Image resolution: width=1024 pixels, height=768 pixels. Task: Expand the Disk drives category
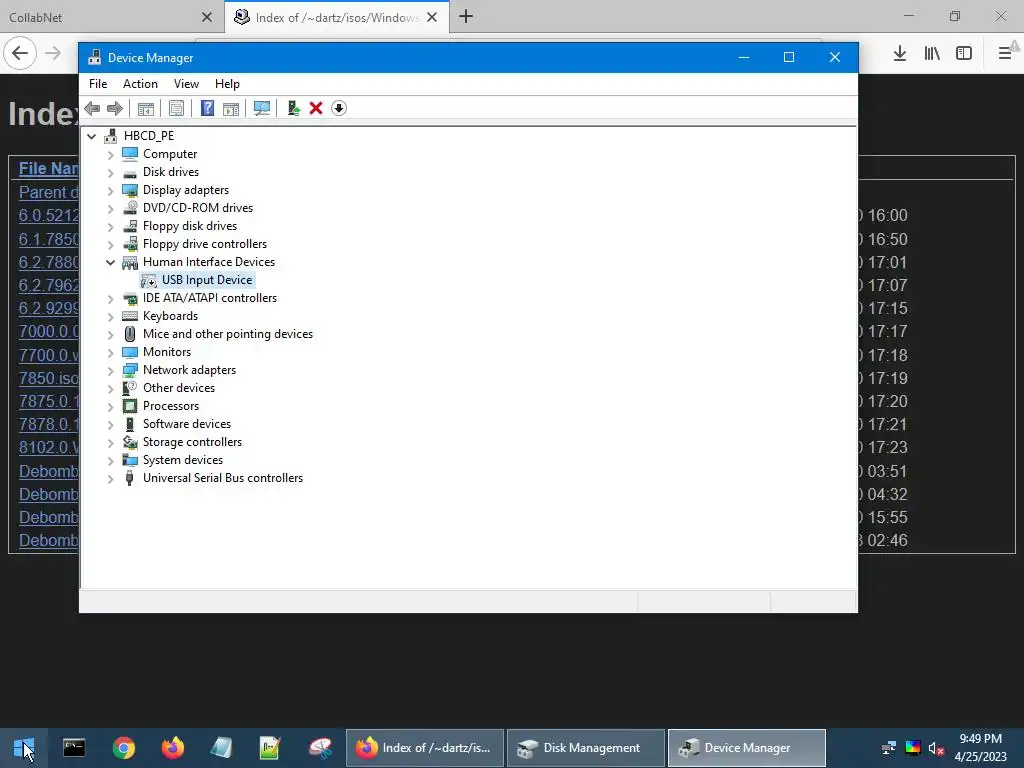tap(110, 172)
